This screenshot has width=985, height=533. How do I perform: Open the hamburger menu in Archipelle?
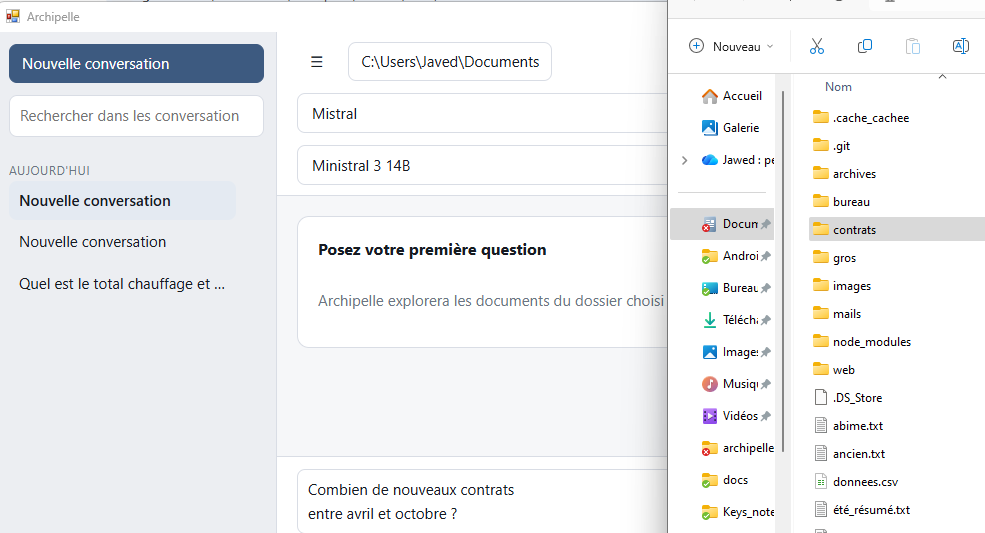317,62
